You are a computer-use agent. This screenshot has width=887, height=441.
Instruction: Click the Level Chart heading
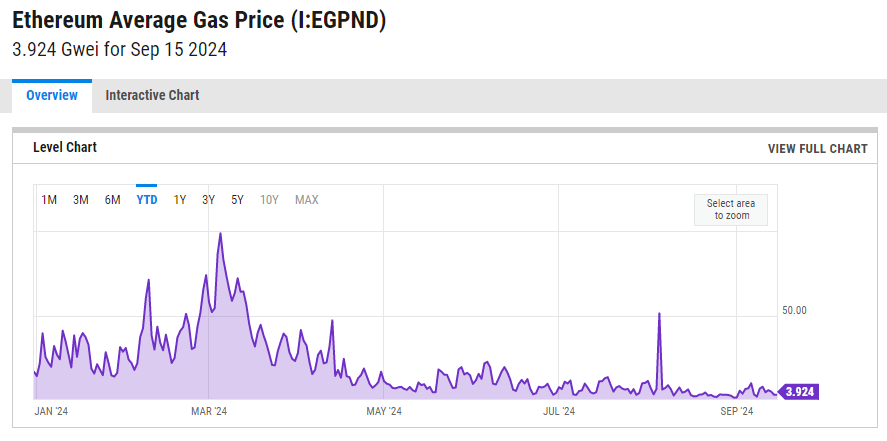(65, 148)
